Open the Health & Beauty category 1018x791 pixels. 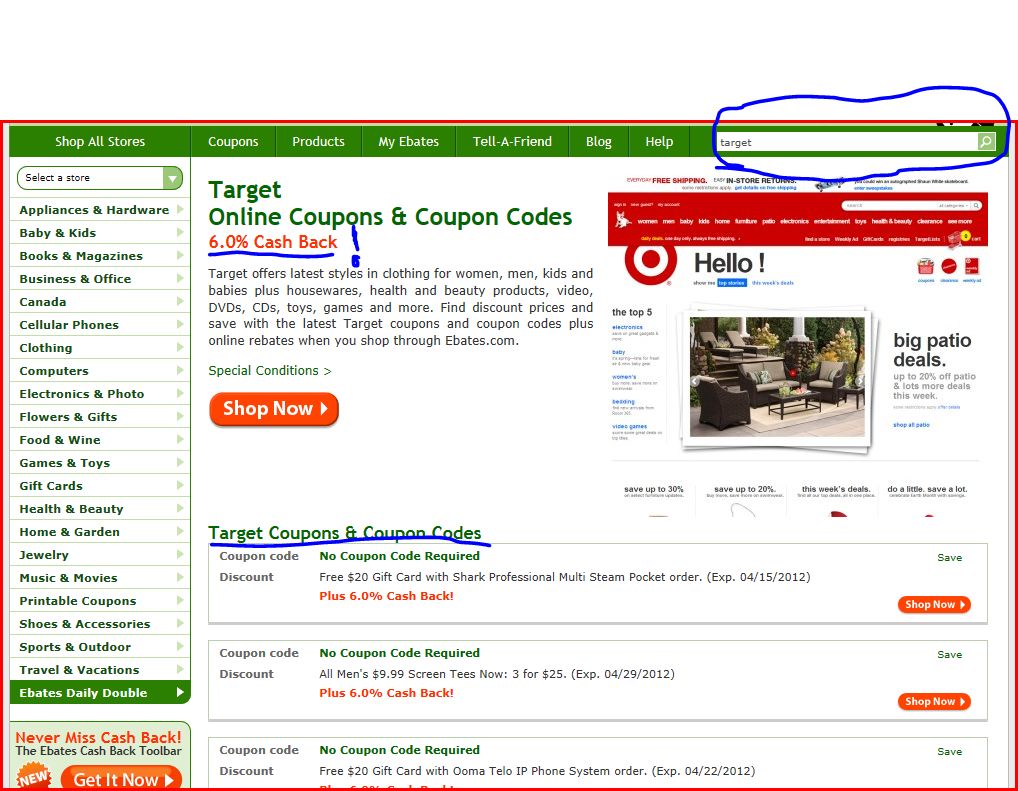point(100,508)
